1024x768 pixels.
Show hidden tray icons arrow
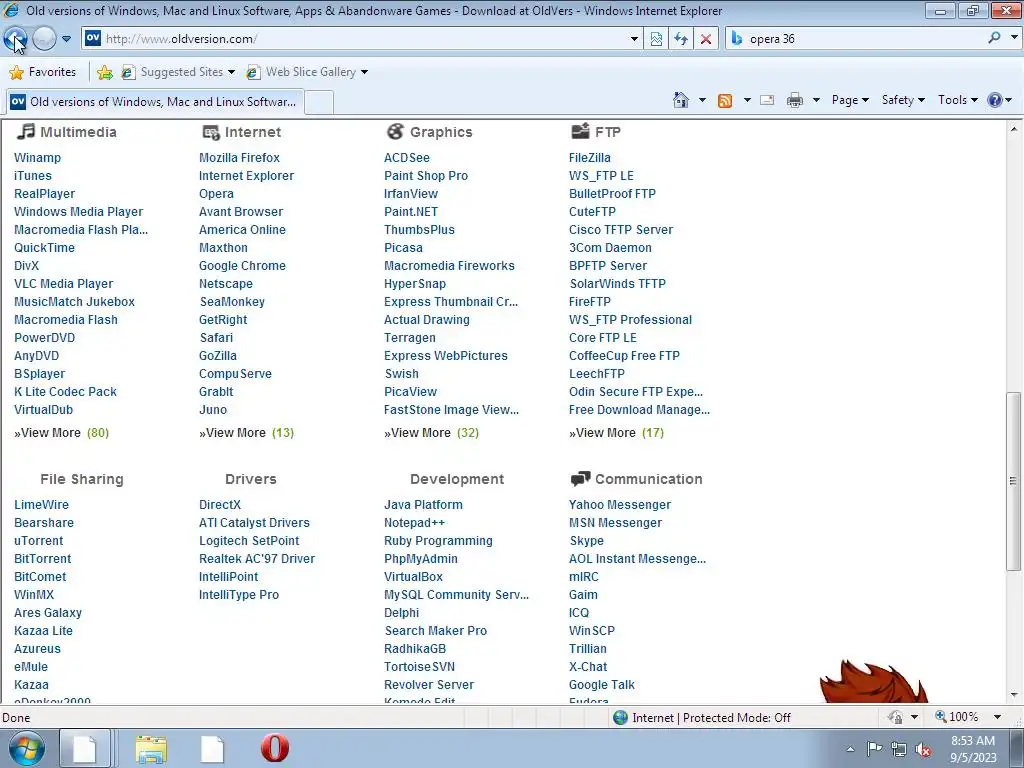tap(850, 749)
